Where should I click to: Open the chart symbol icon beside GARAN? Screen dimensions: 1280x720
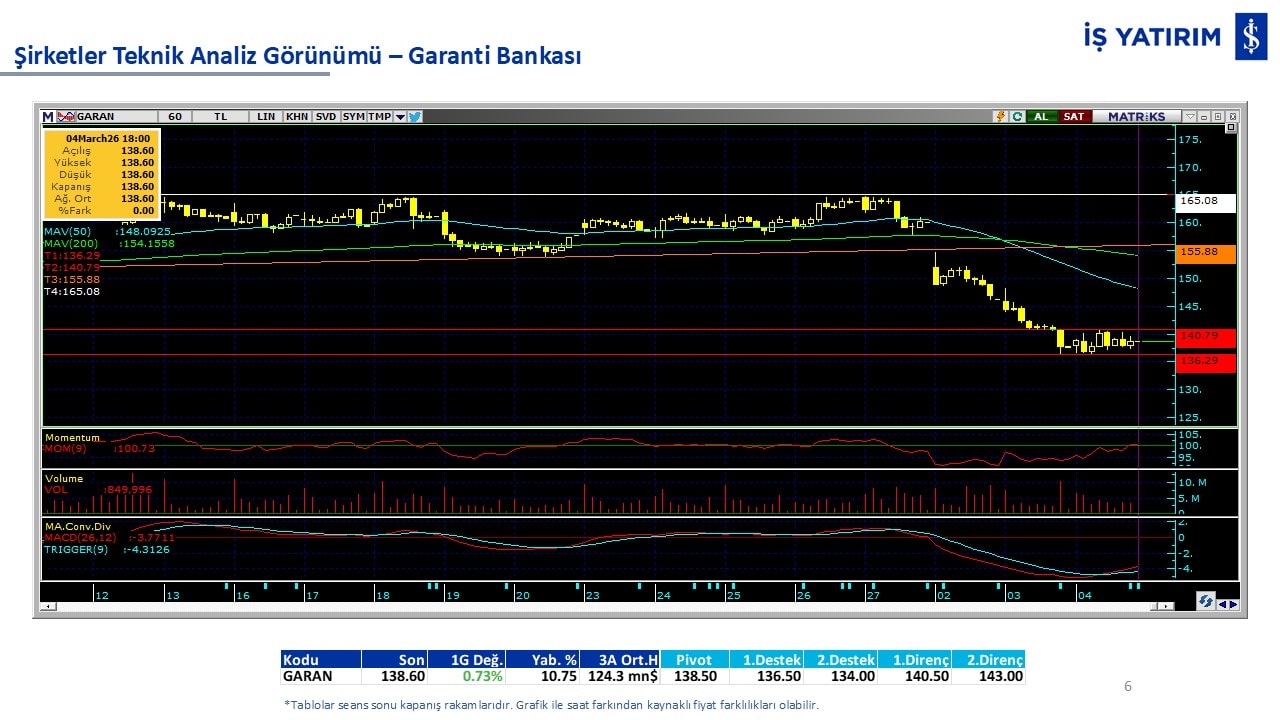tap(66, 116)
